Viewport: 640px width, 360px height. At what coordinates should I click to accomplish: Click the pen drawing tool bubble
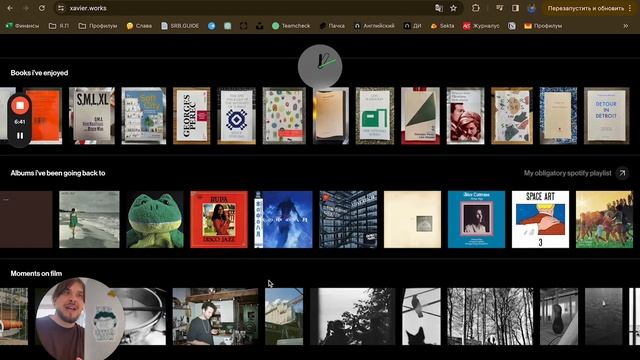(320, 67)
